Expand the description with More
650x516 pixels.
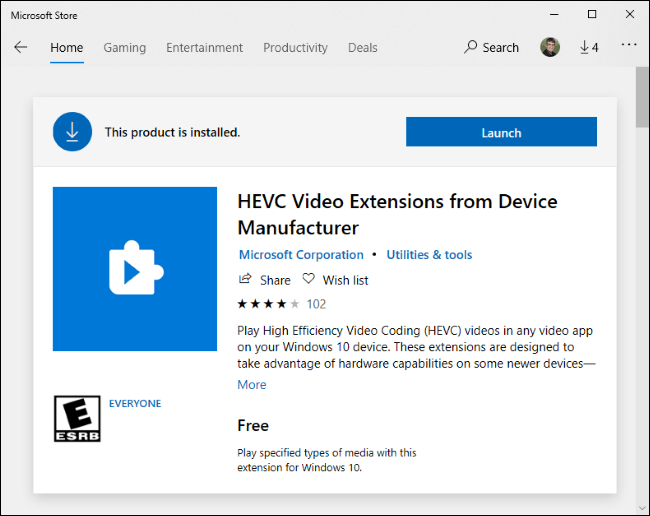(252, 384)
